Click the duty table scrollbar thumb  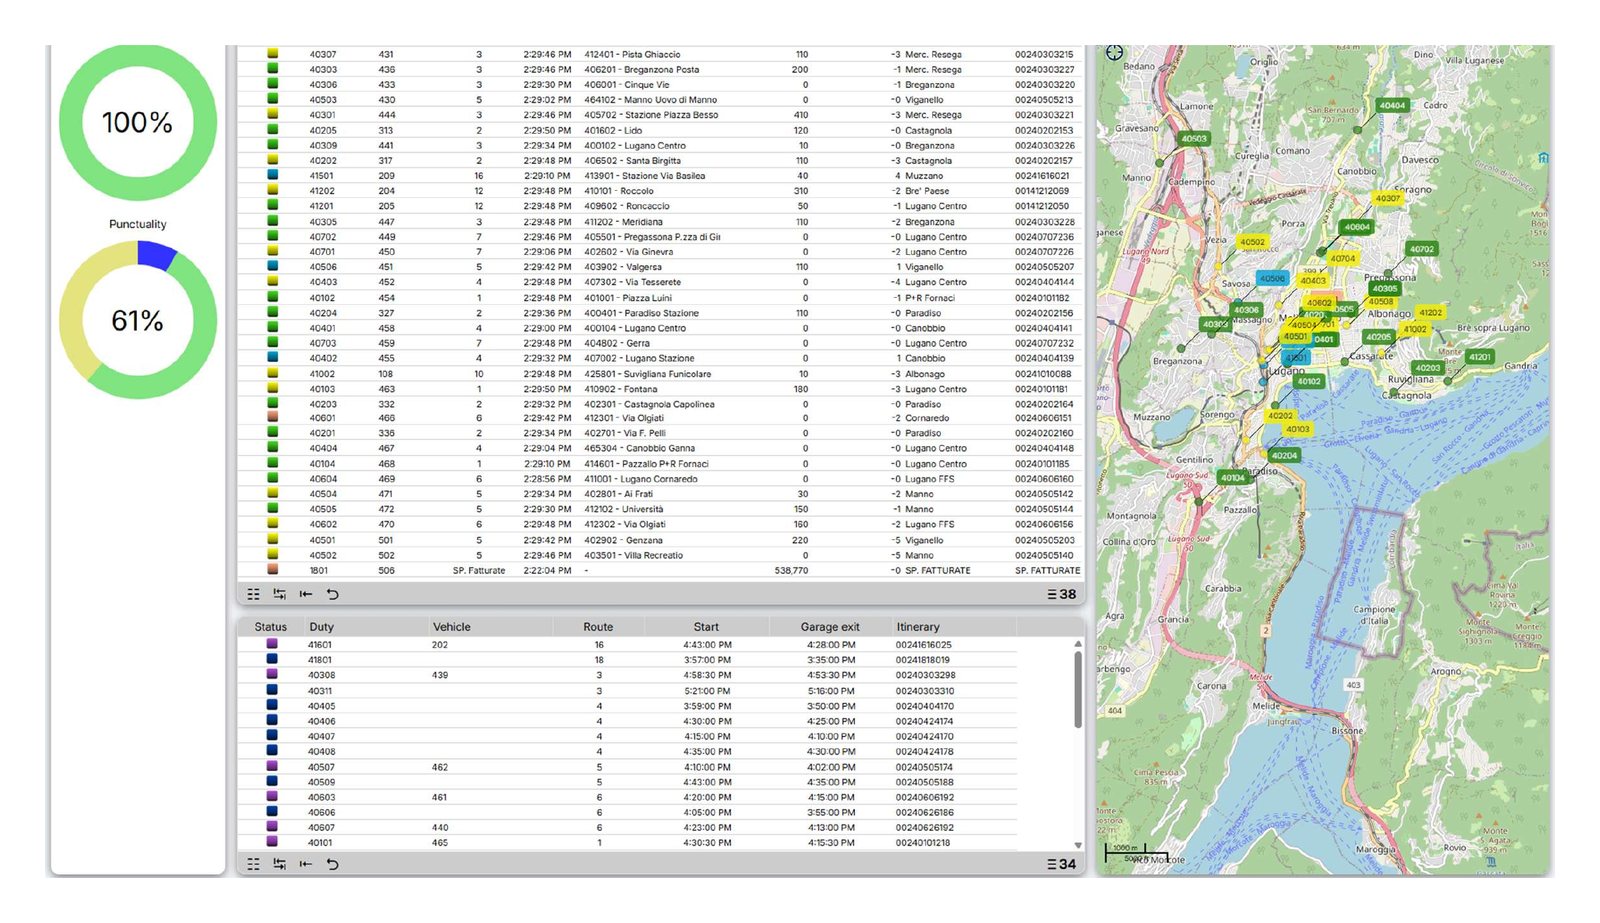pyautogui.click(x=1078, y=690)
